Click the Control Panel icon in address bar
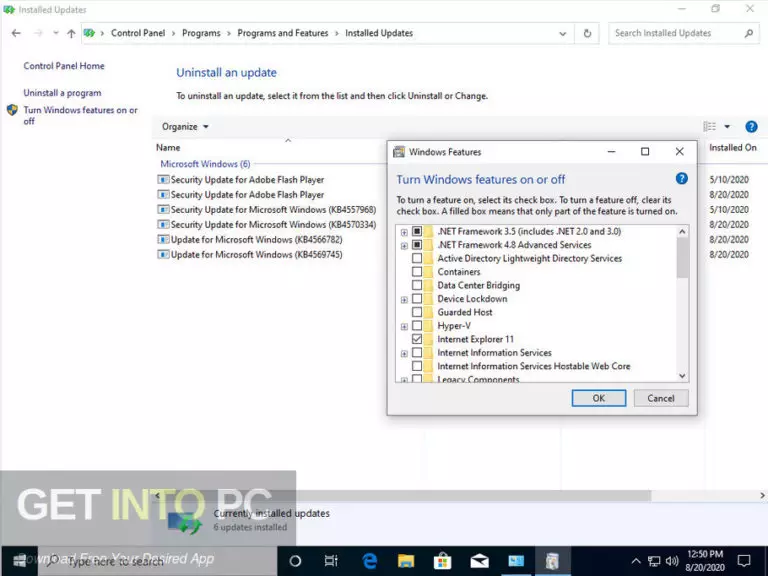Image resolution: width=768 pixels, height=576 pixels. point(89,33)
